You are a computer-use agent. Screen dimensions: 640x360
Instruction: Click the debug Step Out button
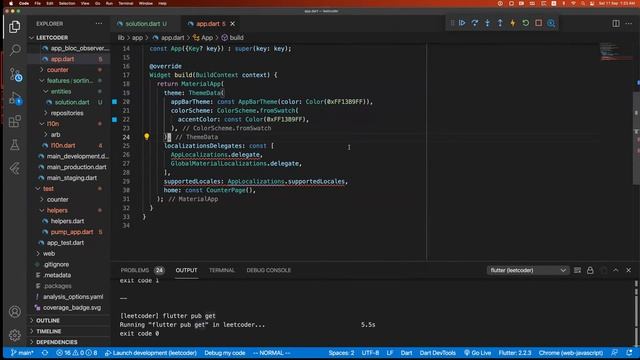pos(500,23)
